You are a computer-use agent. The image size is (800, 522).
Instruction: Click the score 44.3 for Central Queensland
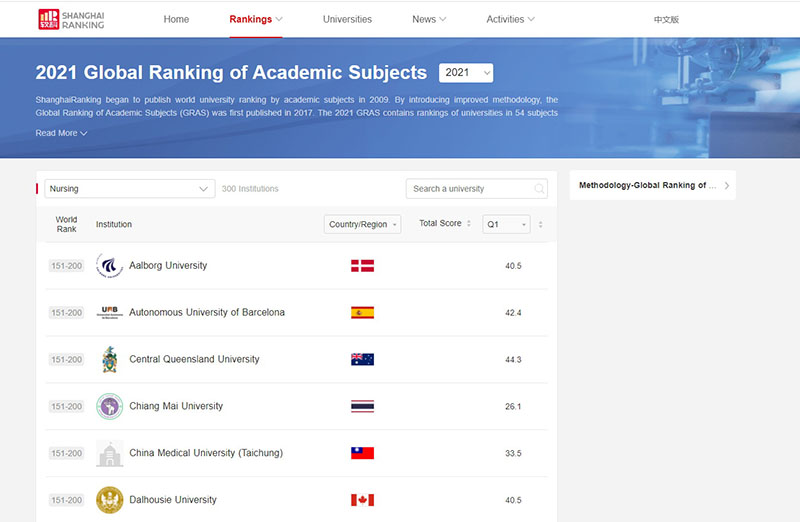click(513, 360)
